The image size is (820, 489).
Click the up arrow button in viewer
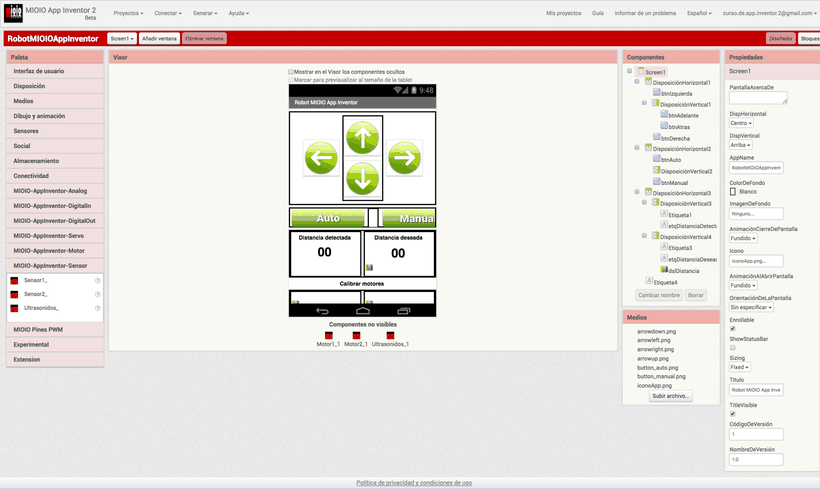[362, 138]
